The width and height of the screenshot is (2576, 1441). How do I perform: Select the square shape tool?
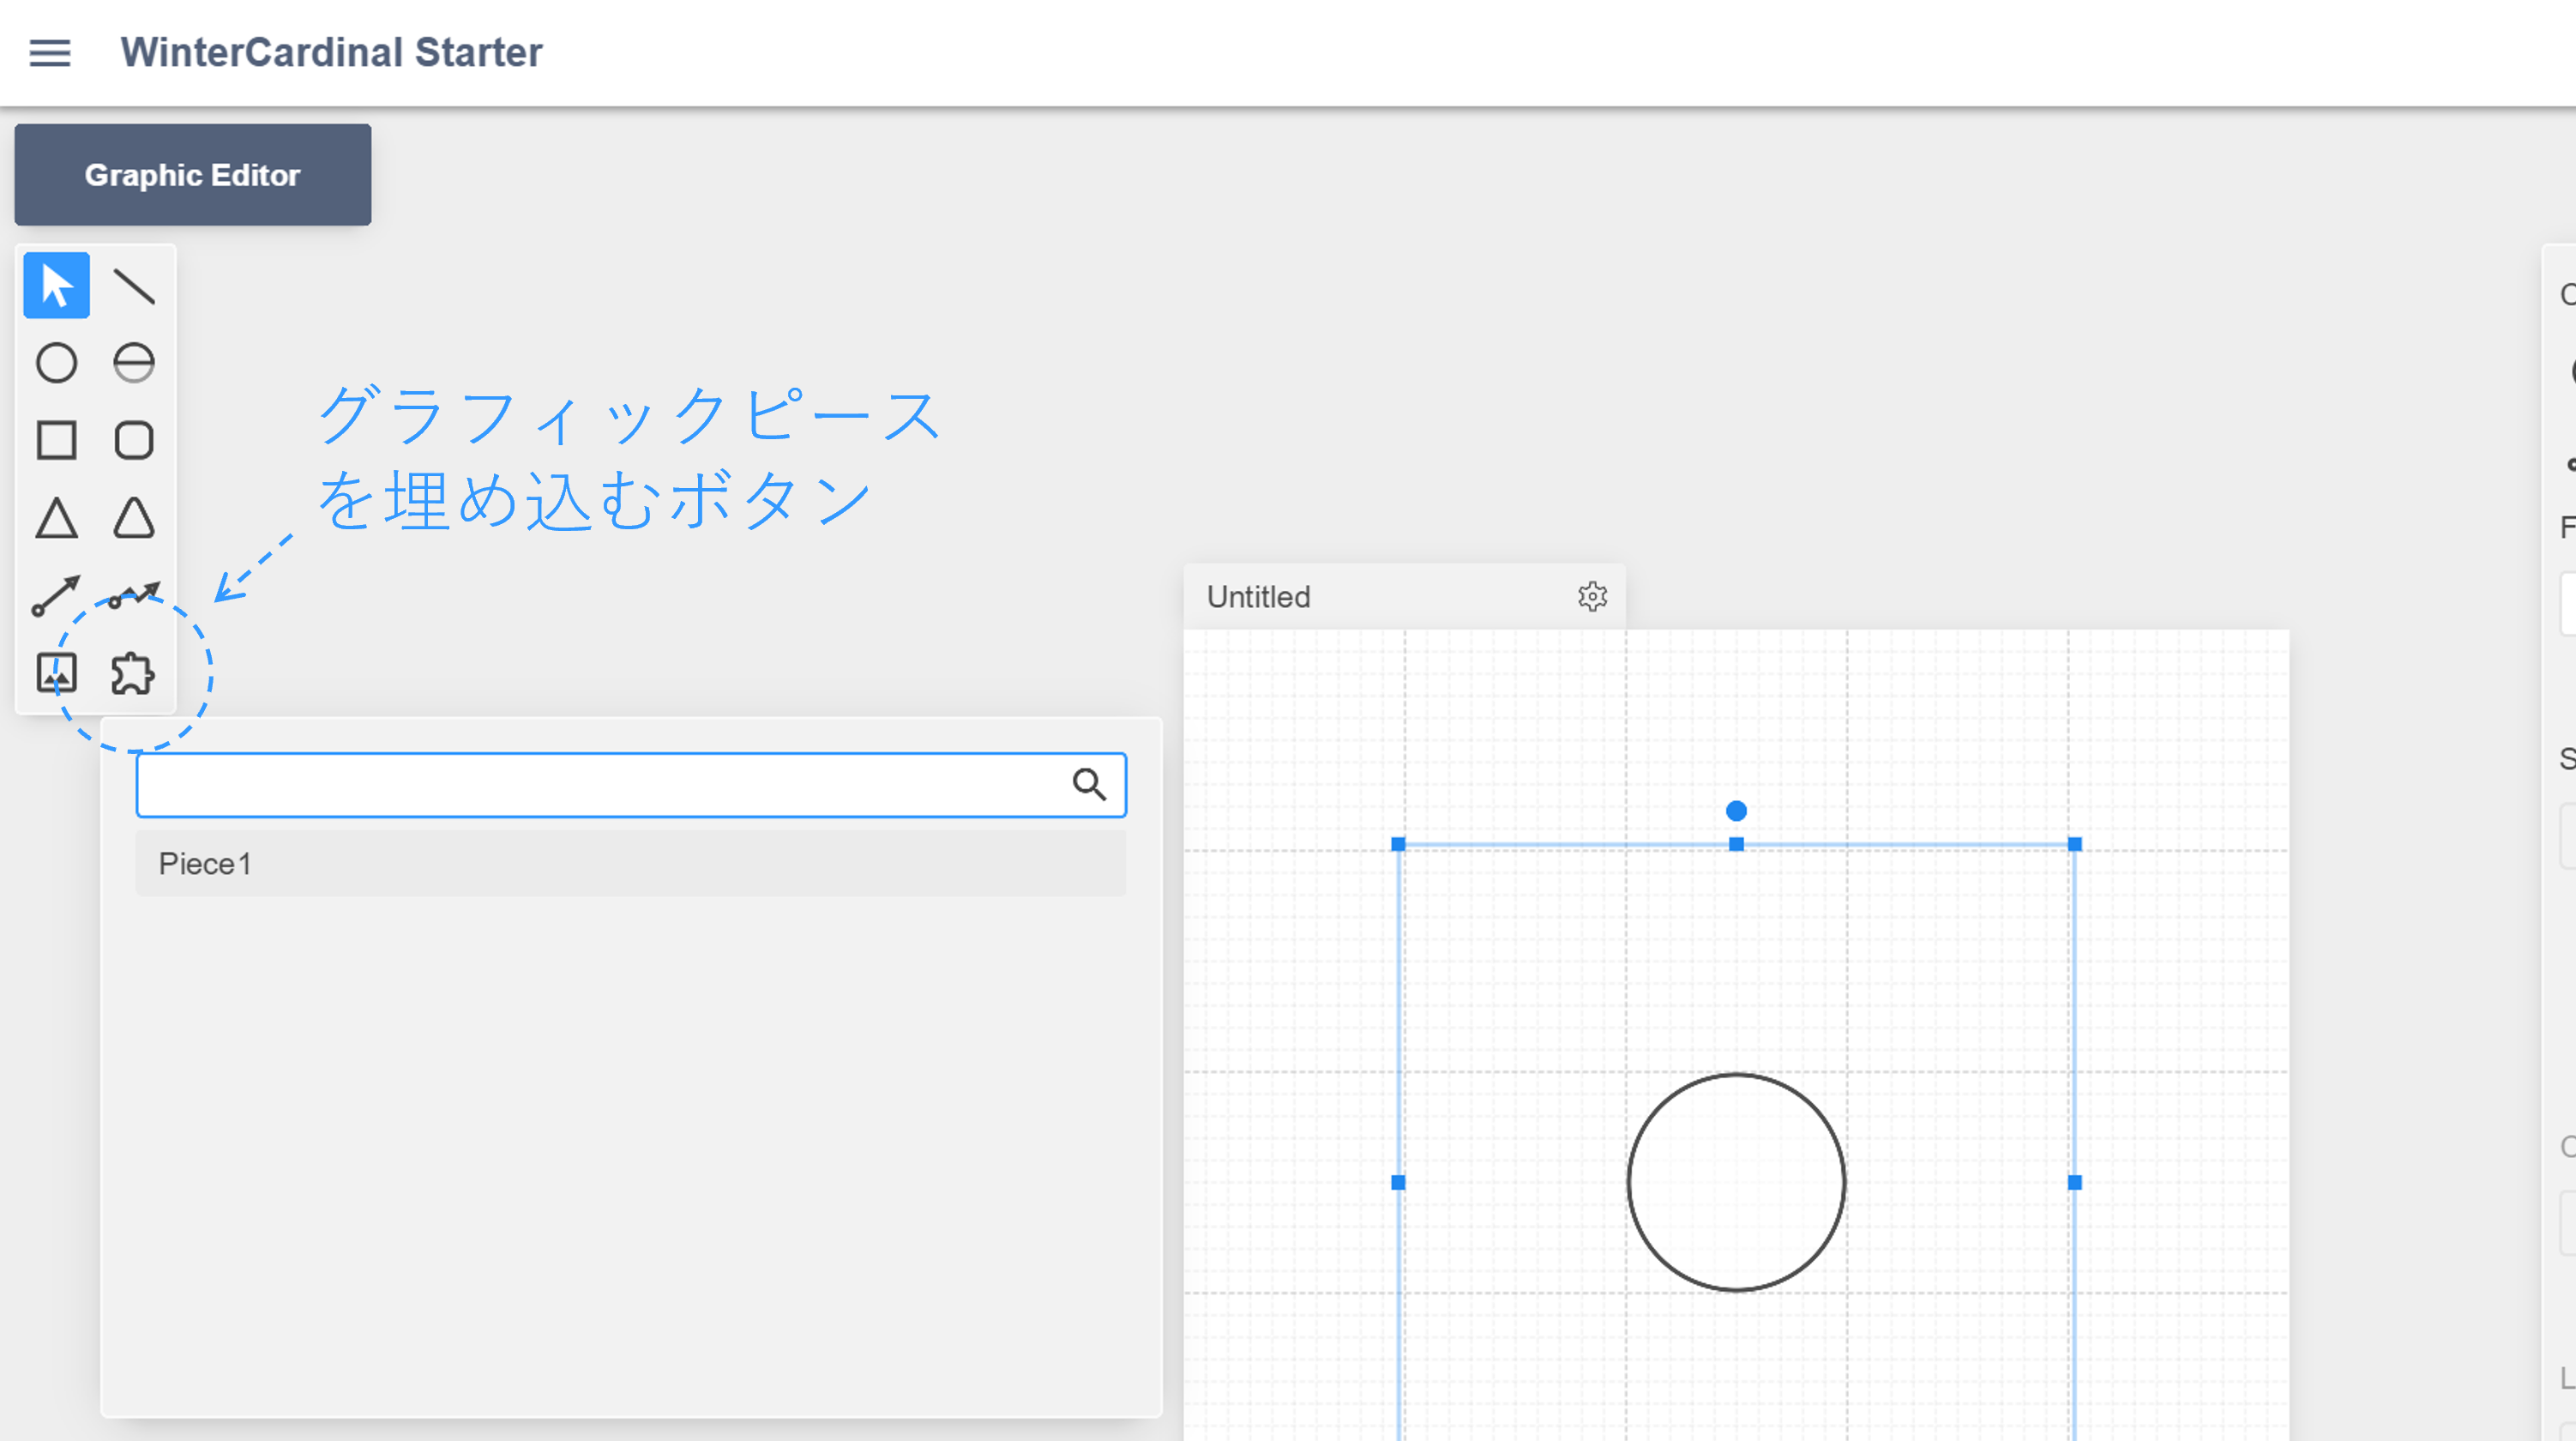tap(56, 439)
